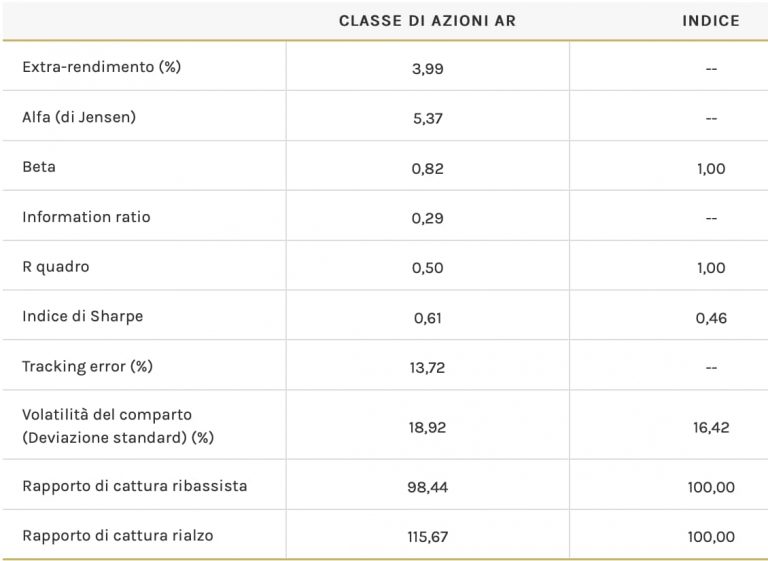Viewport: 768px width, 561px height.
Task: Click the Alfa (di Jensen) label
Action: tap(79, 117)
